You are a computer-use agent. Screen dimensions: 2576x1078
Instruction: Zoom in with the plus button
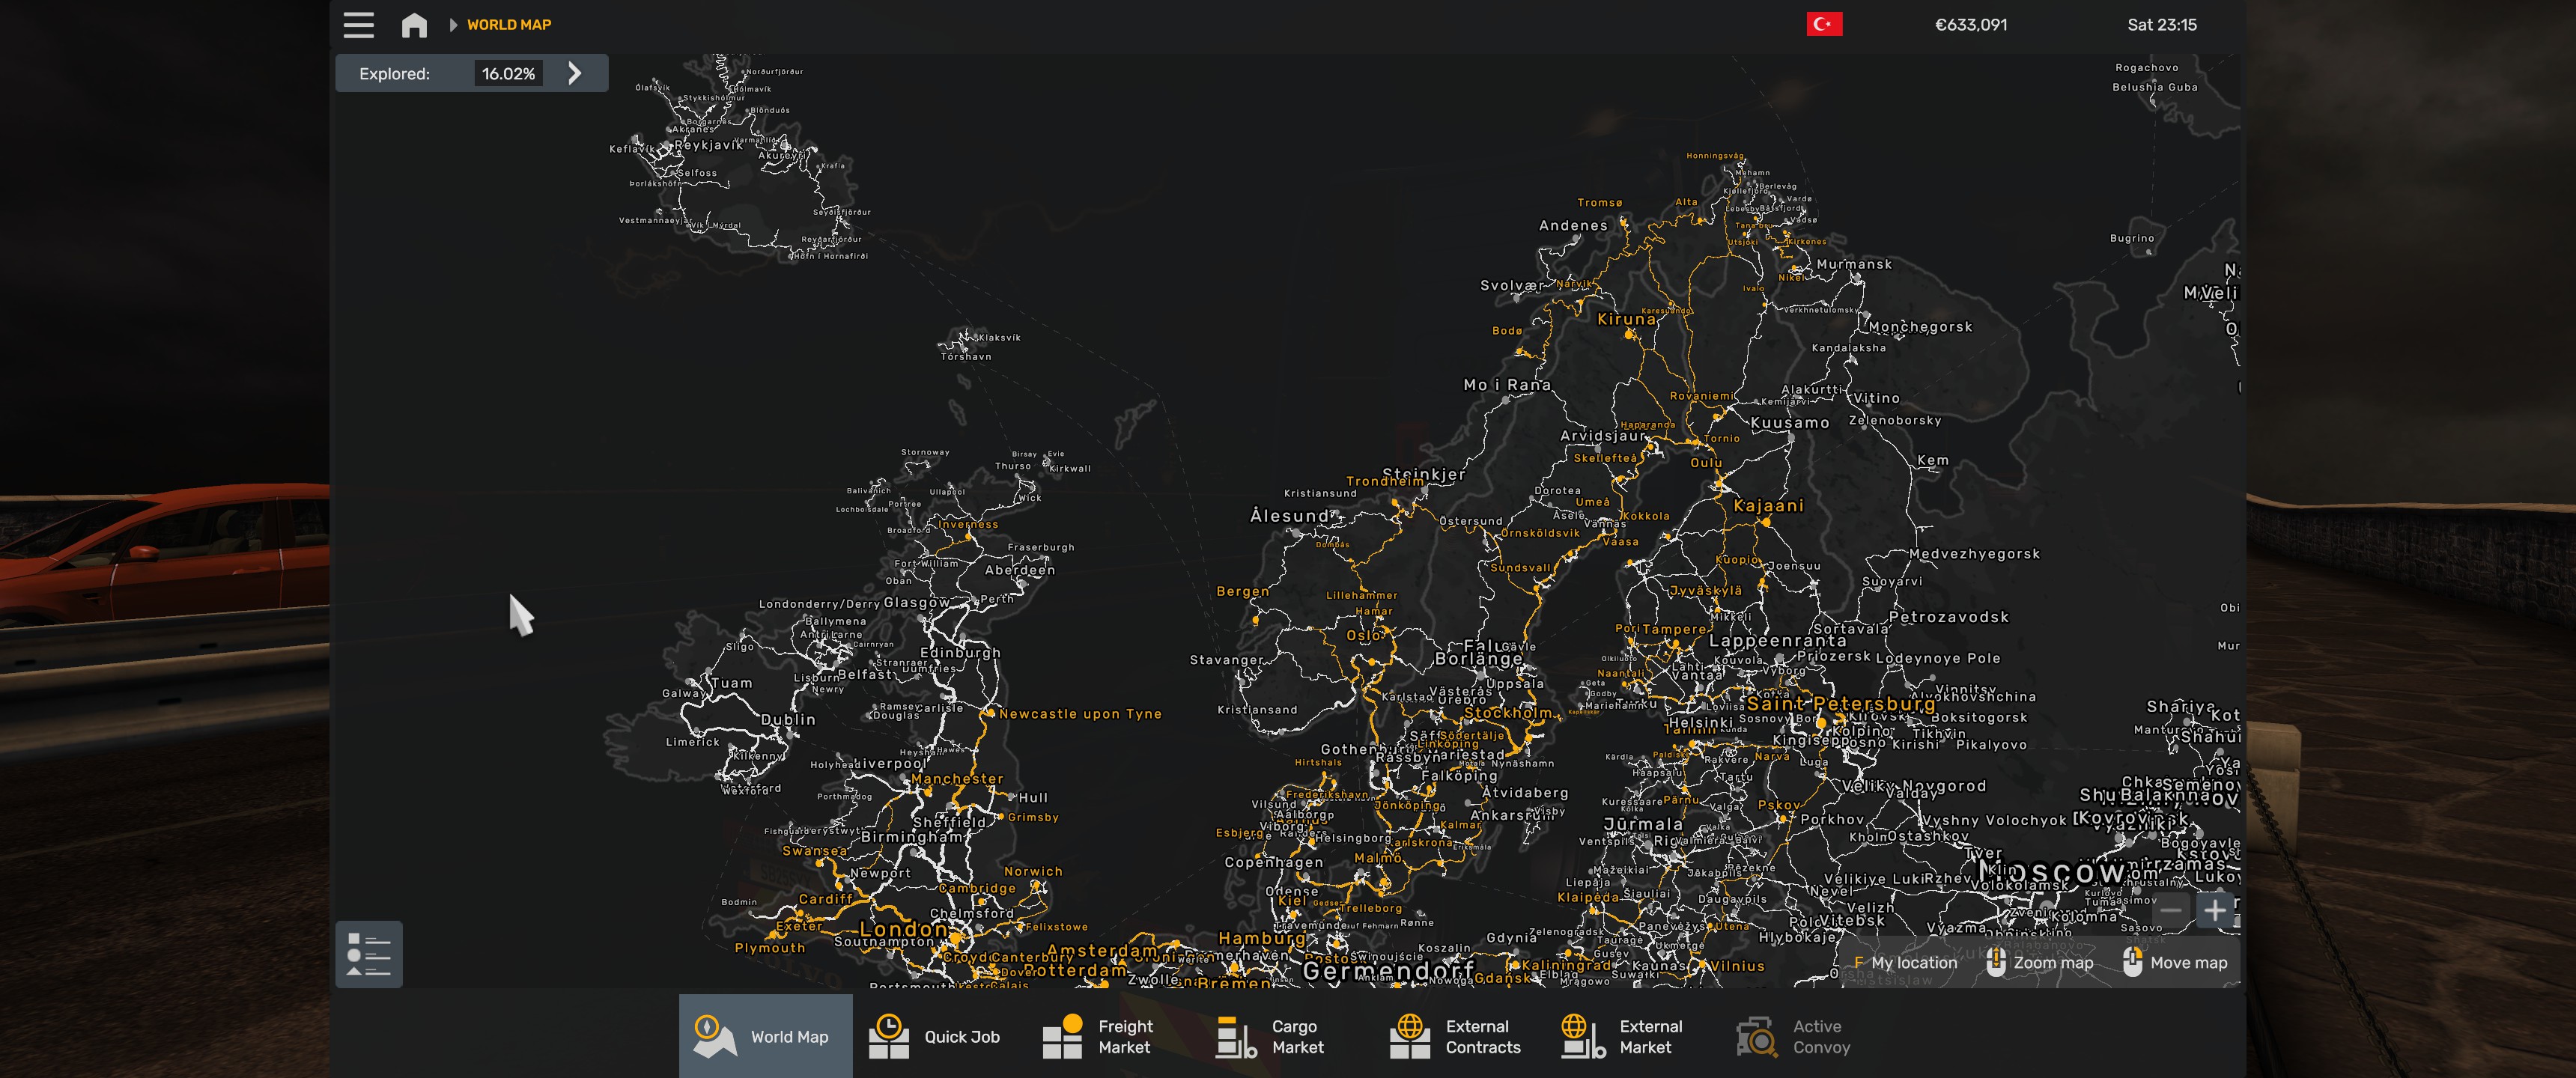(x=2214, y=910)
